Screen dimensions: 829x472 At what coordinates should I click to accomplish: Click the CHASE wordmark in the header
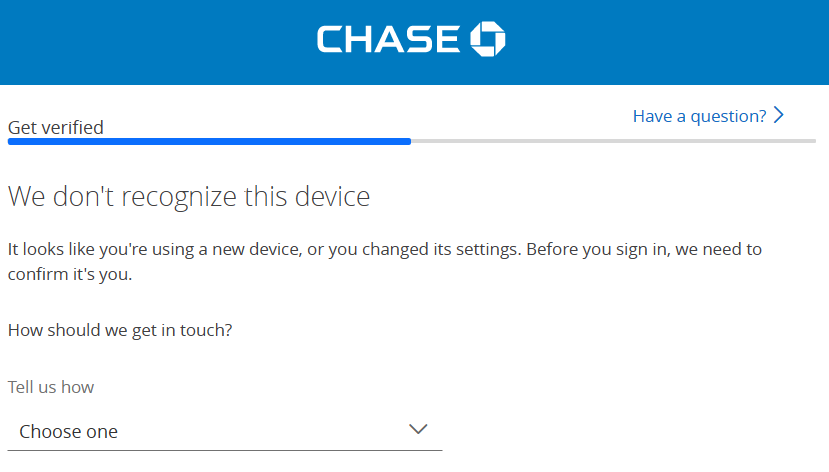pyautogui.click(x=389, y=39)
